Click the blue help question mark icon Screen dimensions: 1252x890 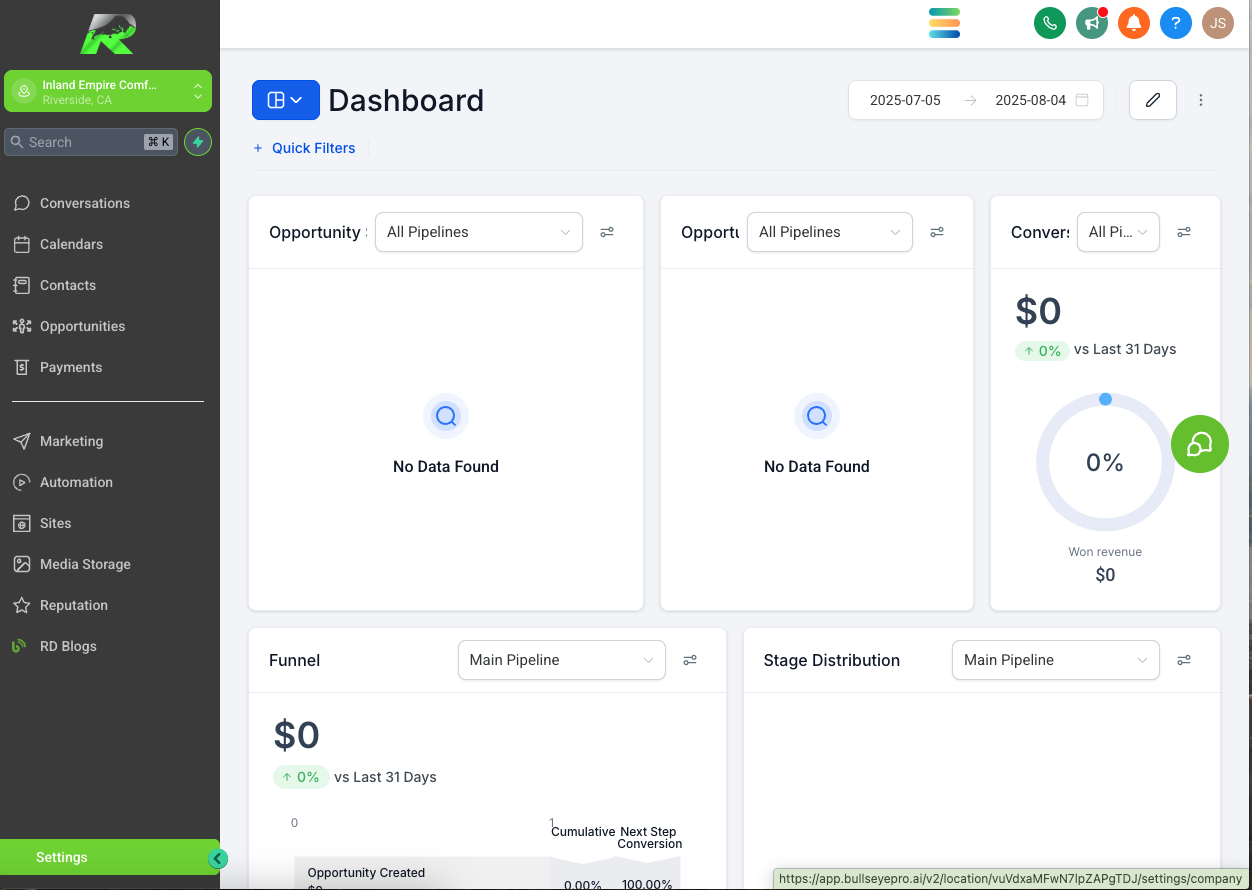tap(1175, 23)
